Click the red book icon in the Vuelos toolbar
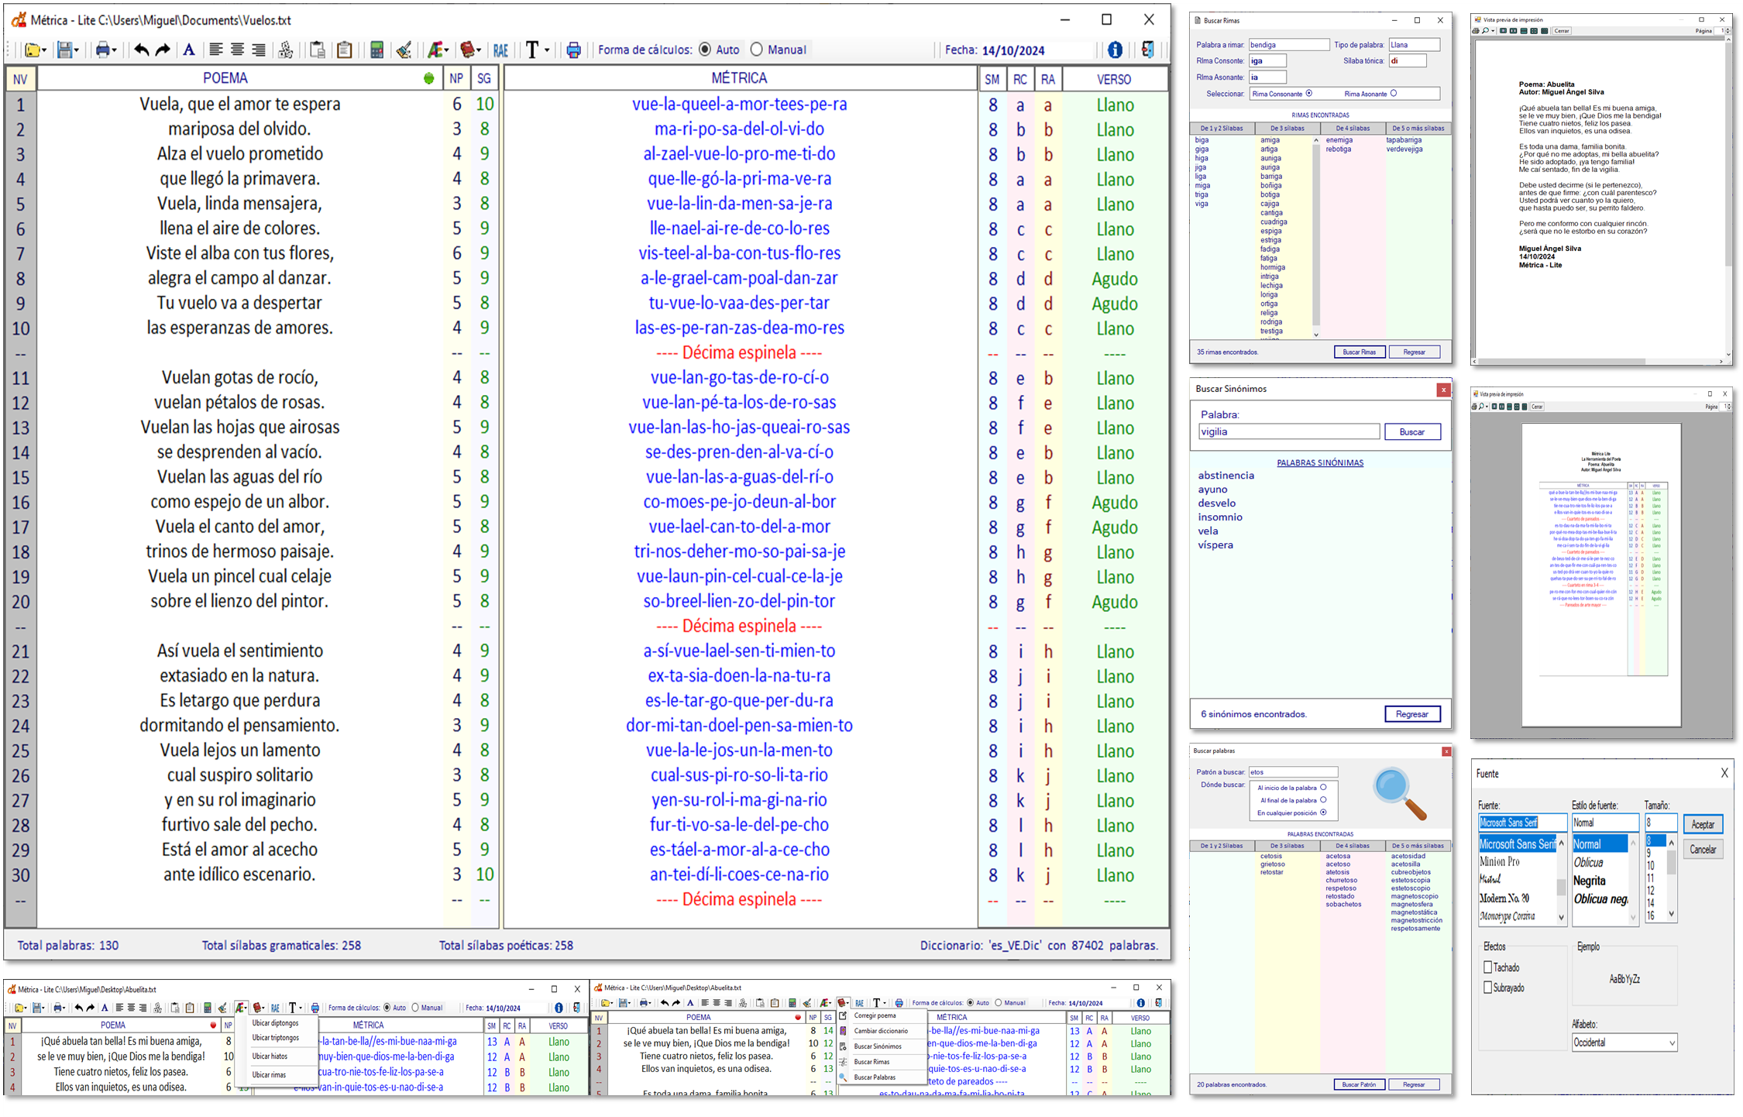Image resolution: width=1743 pixels, height=1117 pixels. [466, 50]
